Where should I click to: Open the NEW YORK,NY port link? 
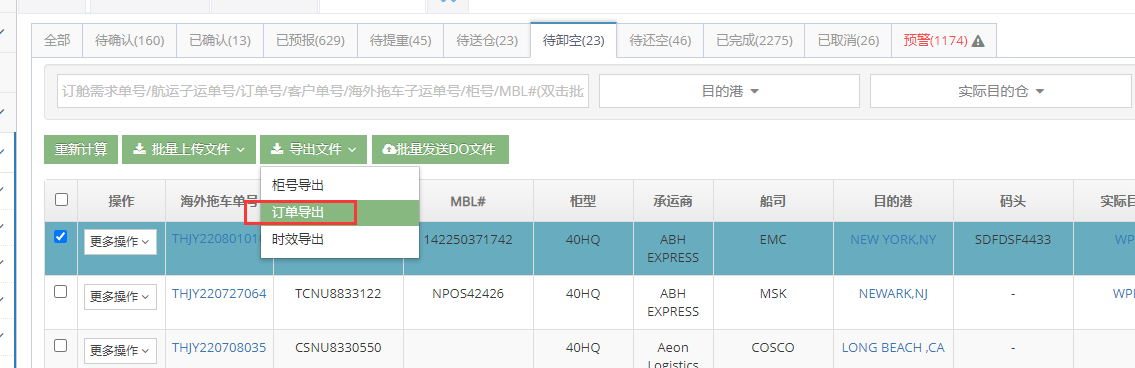tap(893, 239)
